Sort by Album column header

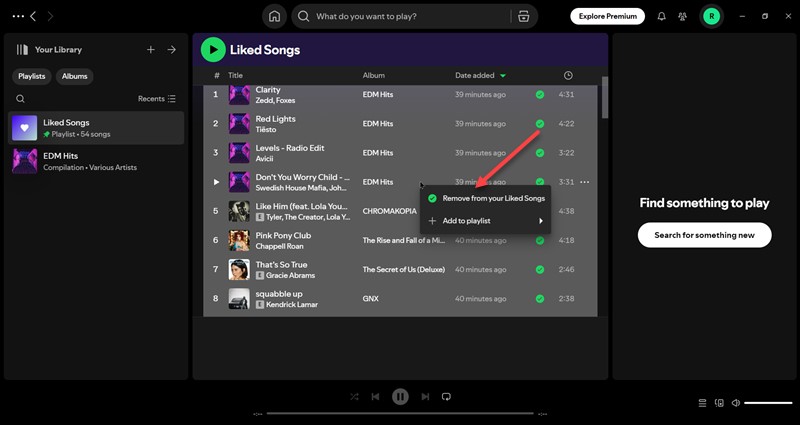373,76
